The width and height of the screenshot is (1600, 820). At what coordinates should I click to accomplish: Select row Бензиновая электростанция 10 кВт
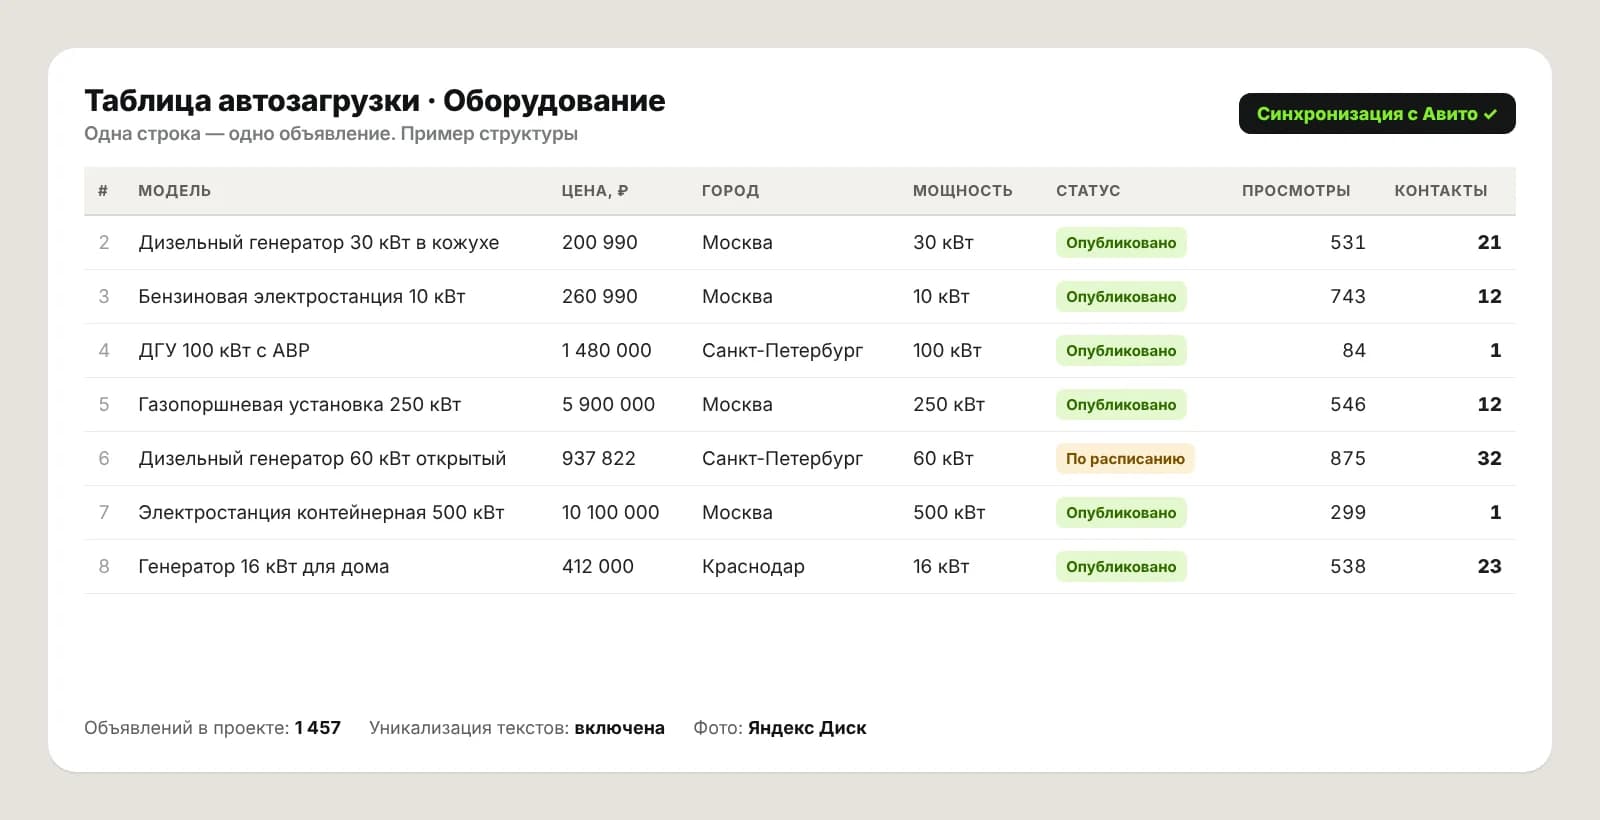[800, 297]
